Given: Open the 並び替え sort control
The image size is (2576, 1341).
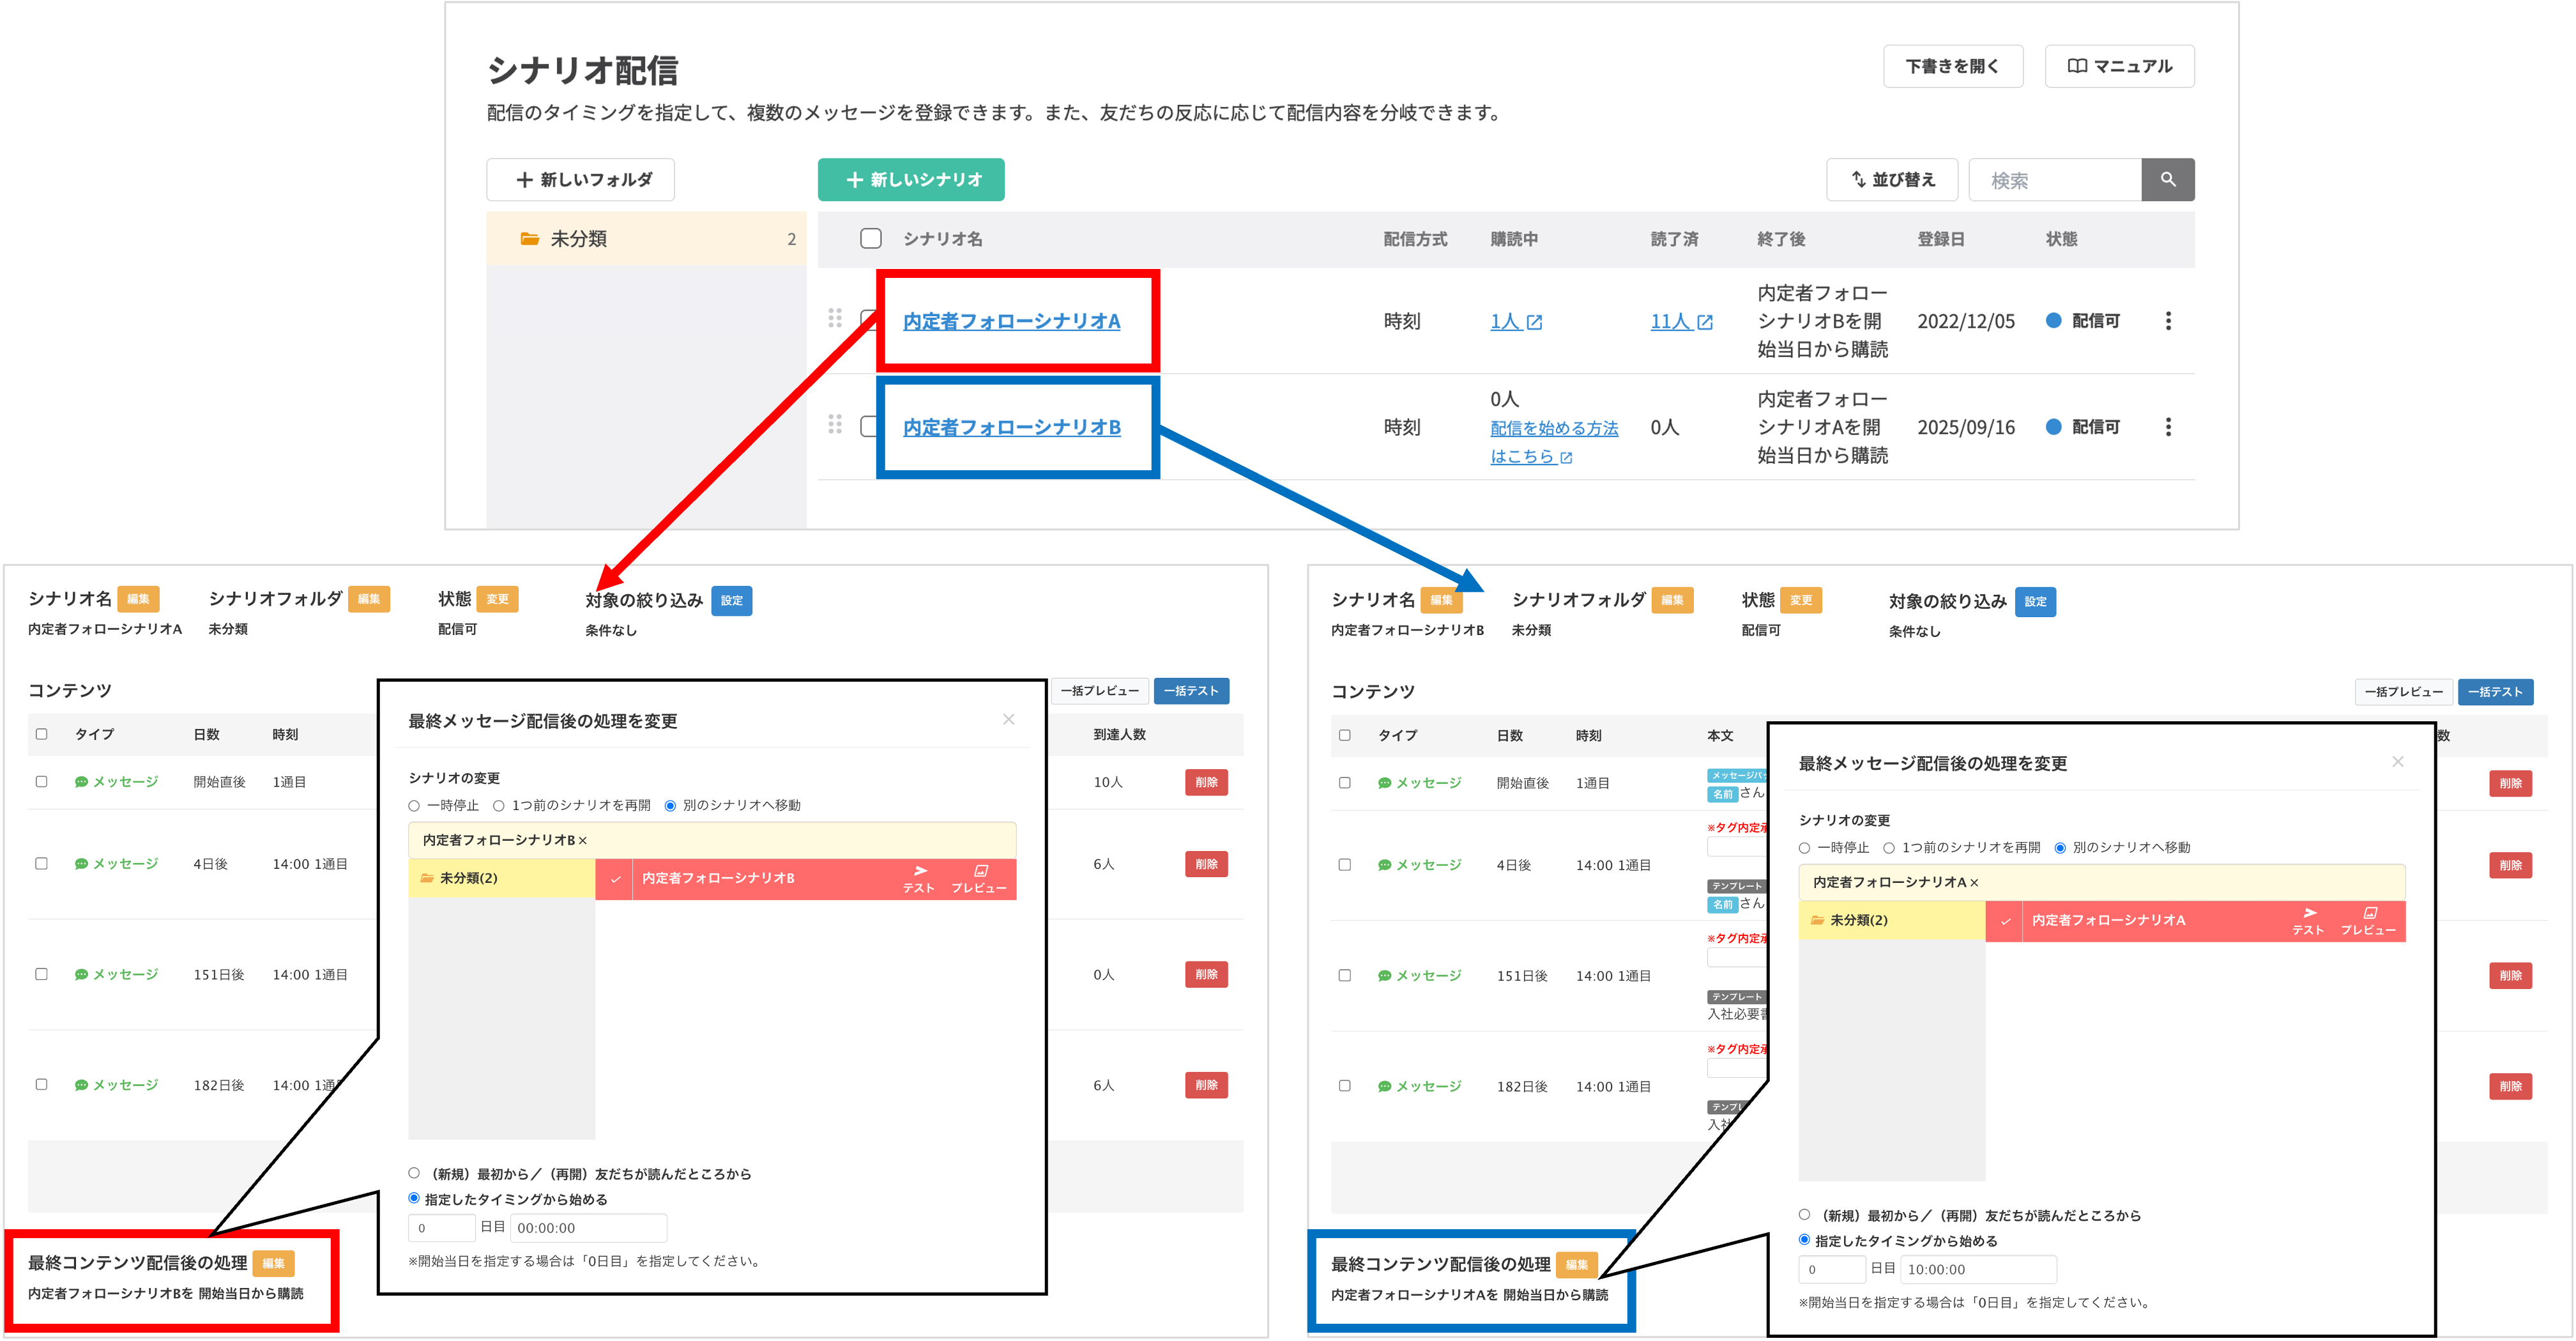Looking at the screenshot, I should (x=1892, y=180).
